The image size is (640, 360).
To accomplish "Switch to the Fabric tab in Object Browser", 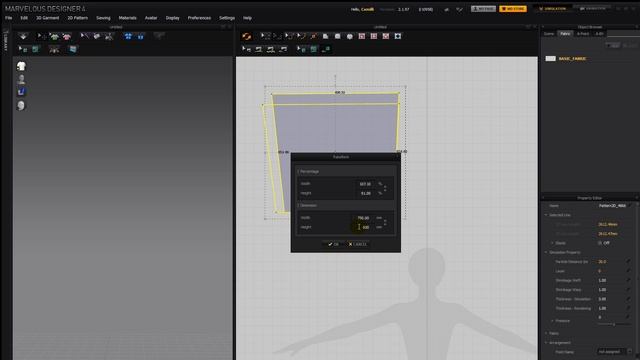I will (x=565, y=34).
